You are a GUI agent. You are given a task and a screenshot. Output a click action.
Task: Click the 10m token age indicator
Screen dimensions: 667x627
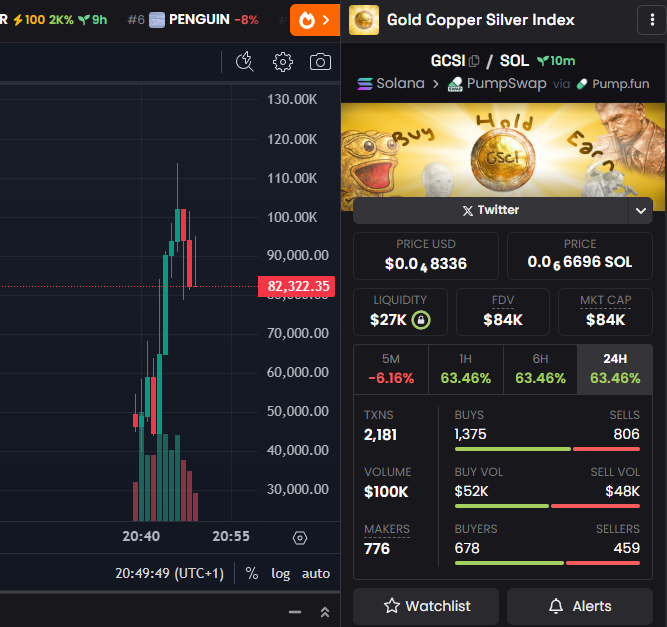pos(556,61)
